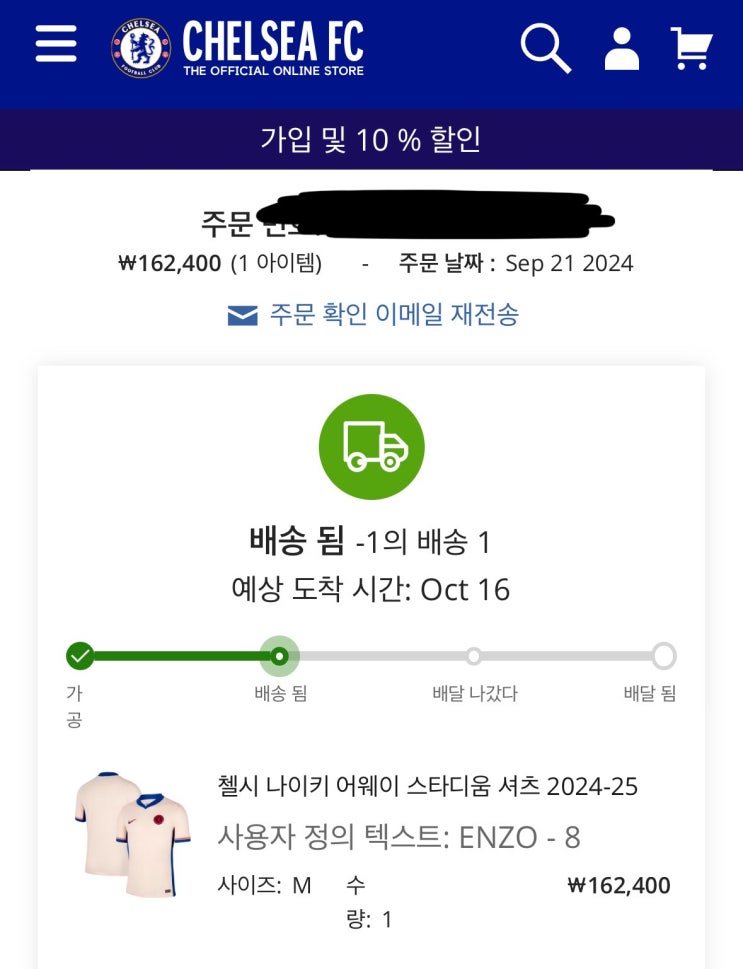Viewport: 743px width, 969px height.
Task: Select the 배달 나갔다 progress marker
Action: coord(474,656)
